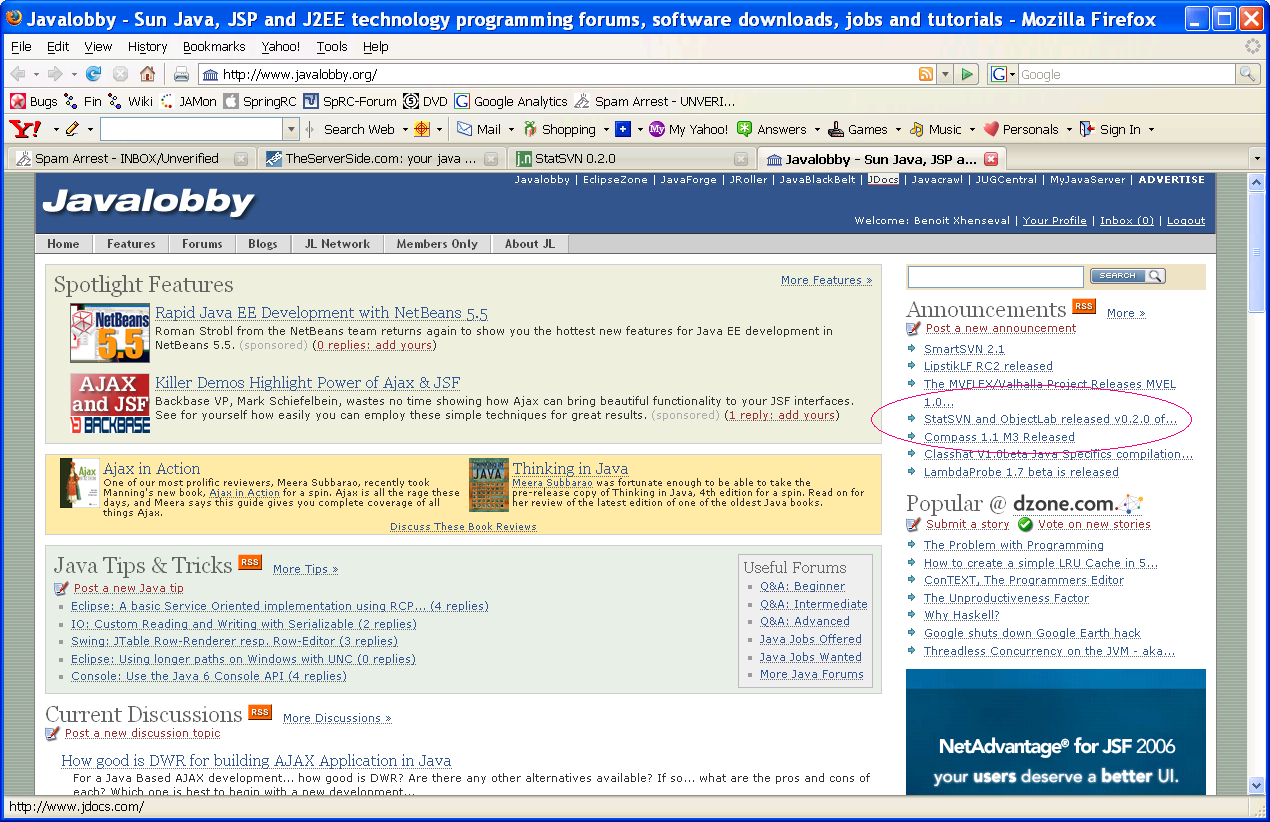Open Yahoo Mail from the toolbar
Screen dimensions: 1270x822
(479, 129)
